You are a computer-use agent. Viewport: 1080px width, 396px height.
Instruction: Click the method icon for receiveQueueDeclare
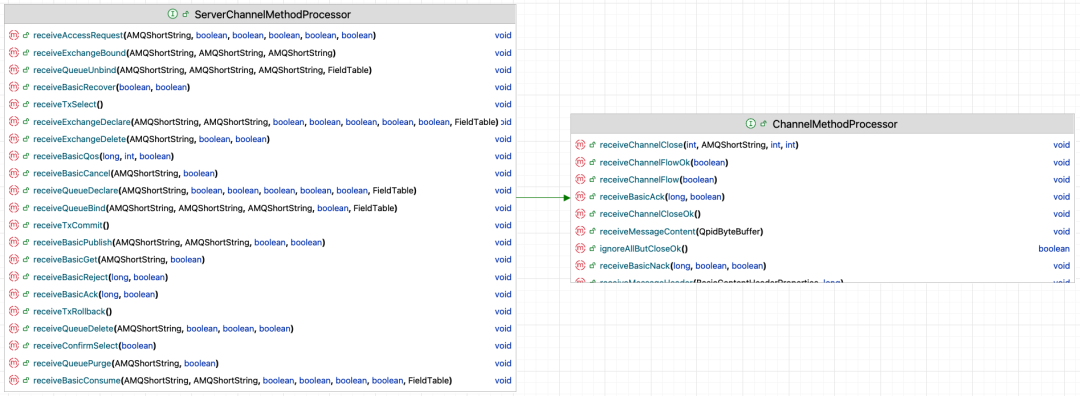point(14,190)
